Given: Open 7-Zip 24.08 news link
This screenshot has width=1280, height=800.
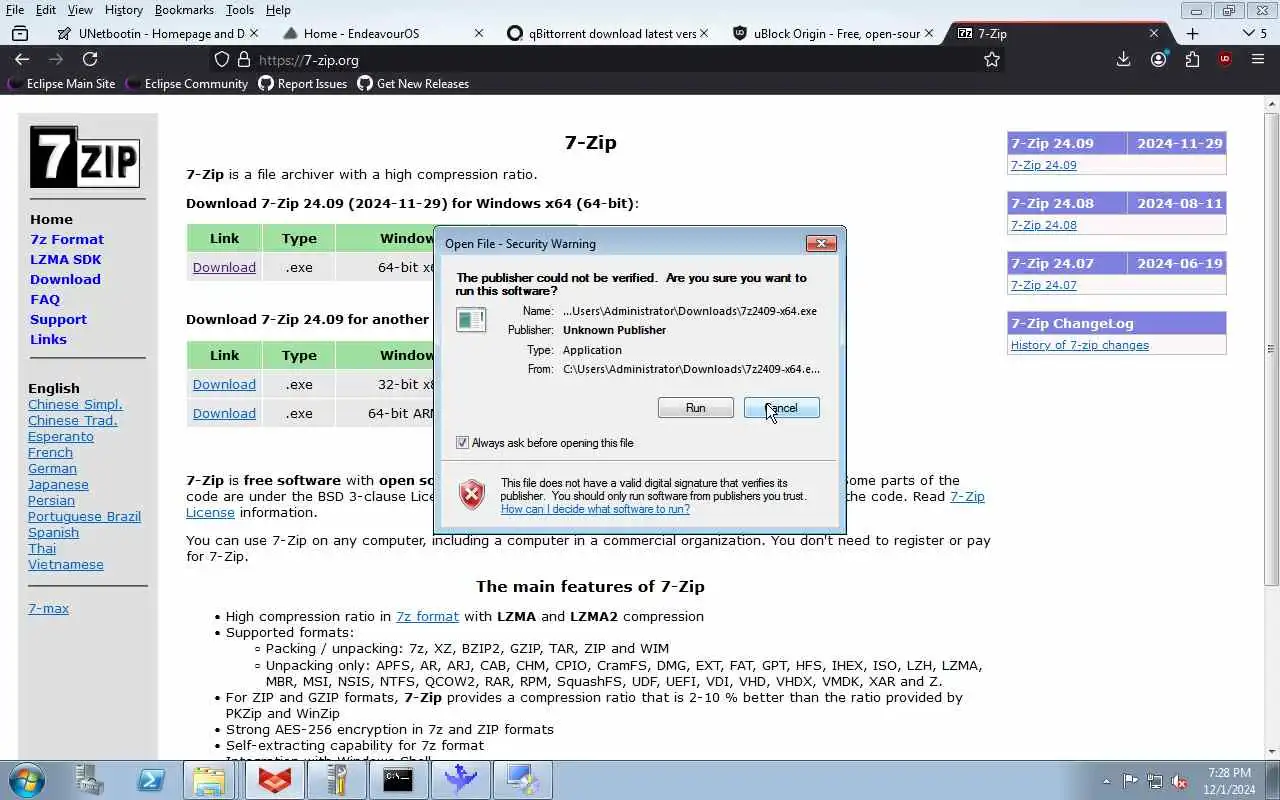Looking at the screenshot, I should pyautogui.click(x=1043, y=225).
